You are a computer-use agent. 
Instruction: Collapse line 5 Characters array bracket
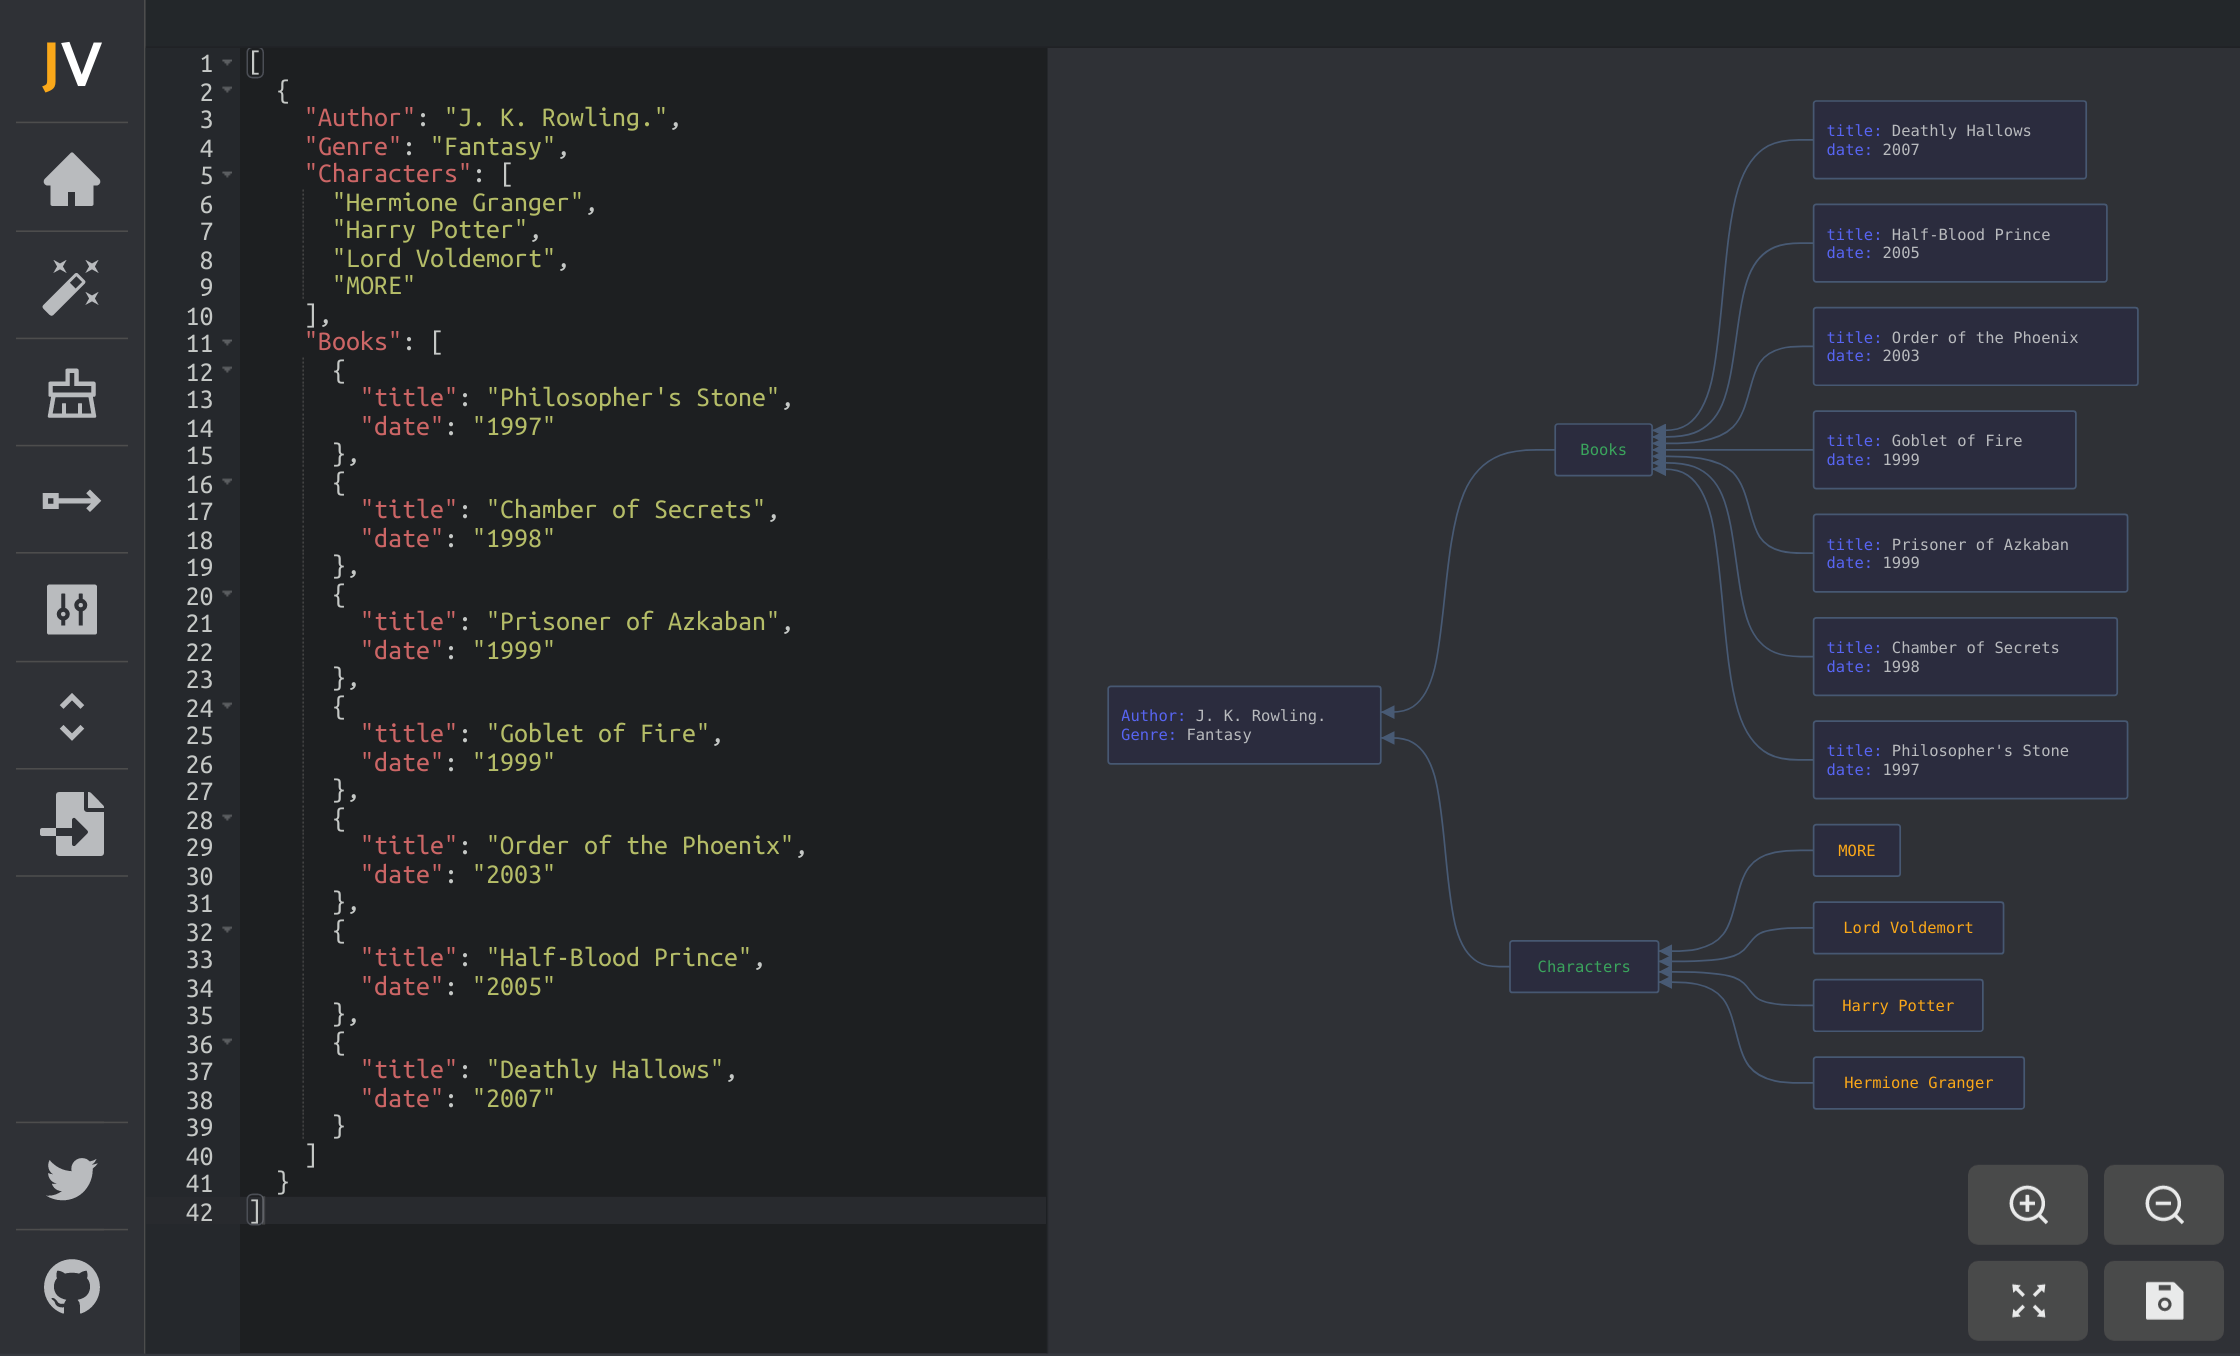coord(227,173)
